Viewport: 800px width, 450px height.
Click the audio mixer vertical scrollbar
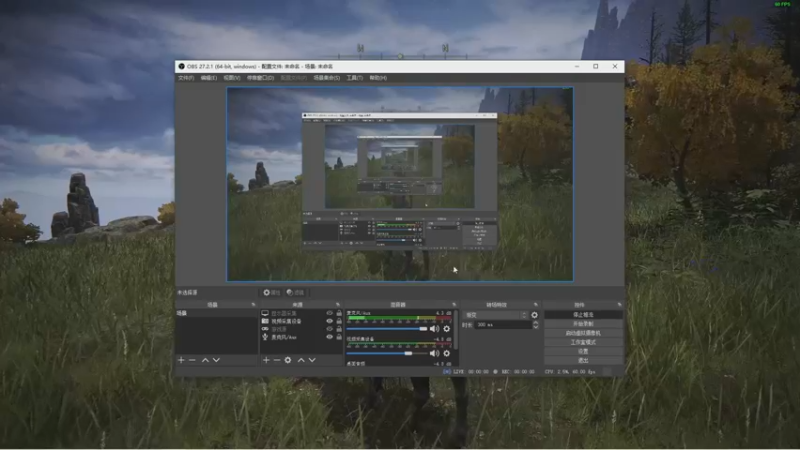pyautogui.click(x=456, y=329)
